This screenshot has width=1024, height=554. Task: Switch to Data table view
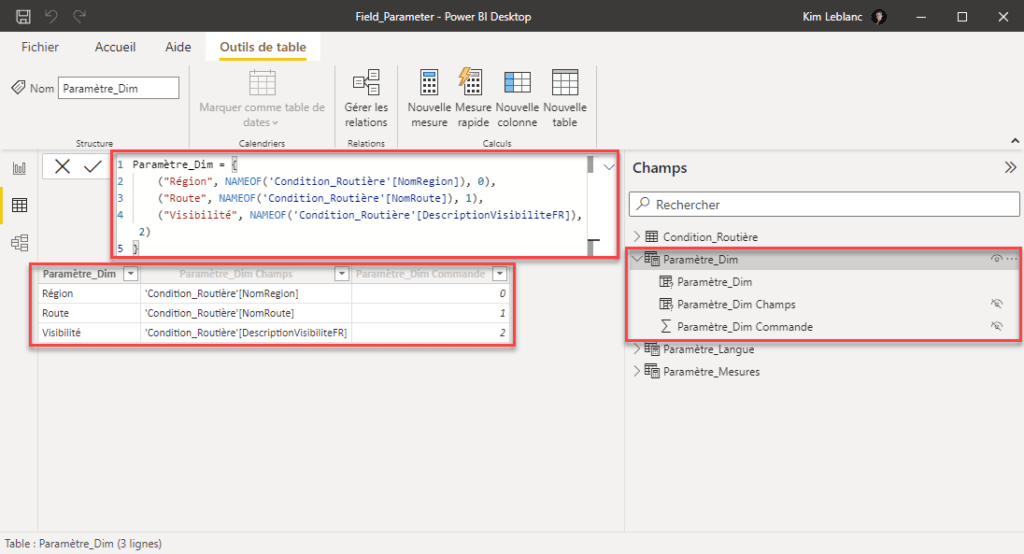pyautogui.click(x=20, y=205)
